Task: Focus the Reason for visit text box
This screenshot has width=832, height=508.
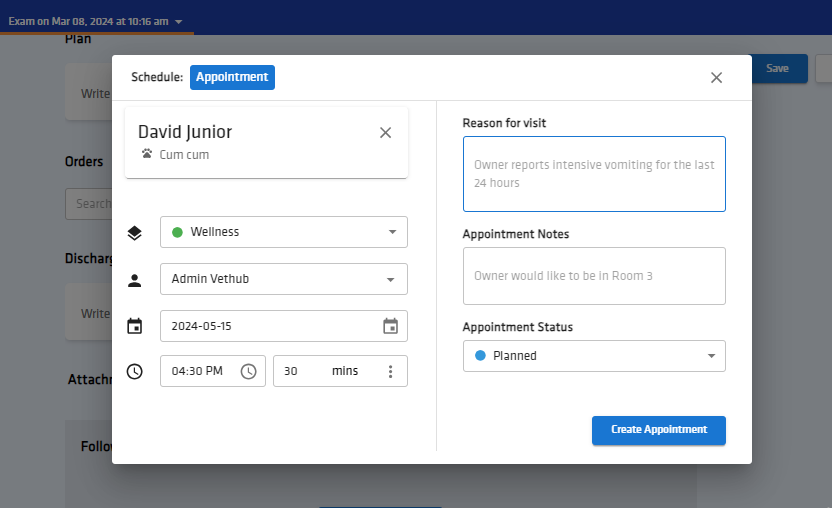Action: tap(594, 174)
